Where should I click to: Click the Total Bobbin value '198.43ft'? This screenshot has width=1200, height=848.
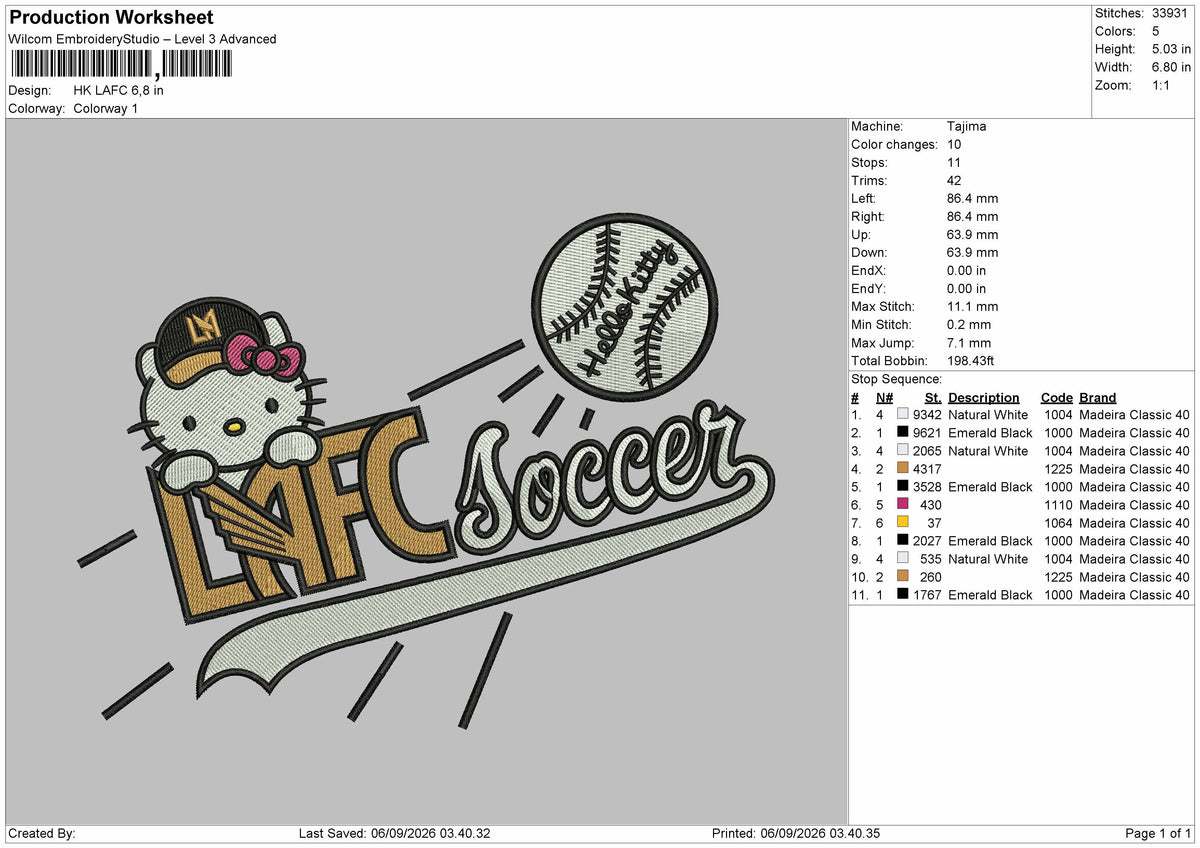971,361
